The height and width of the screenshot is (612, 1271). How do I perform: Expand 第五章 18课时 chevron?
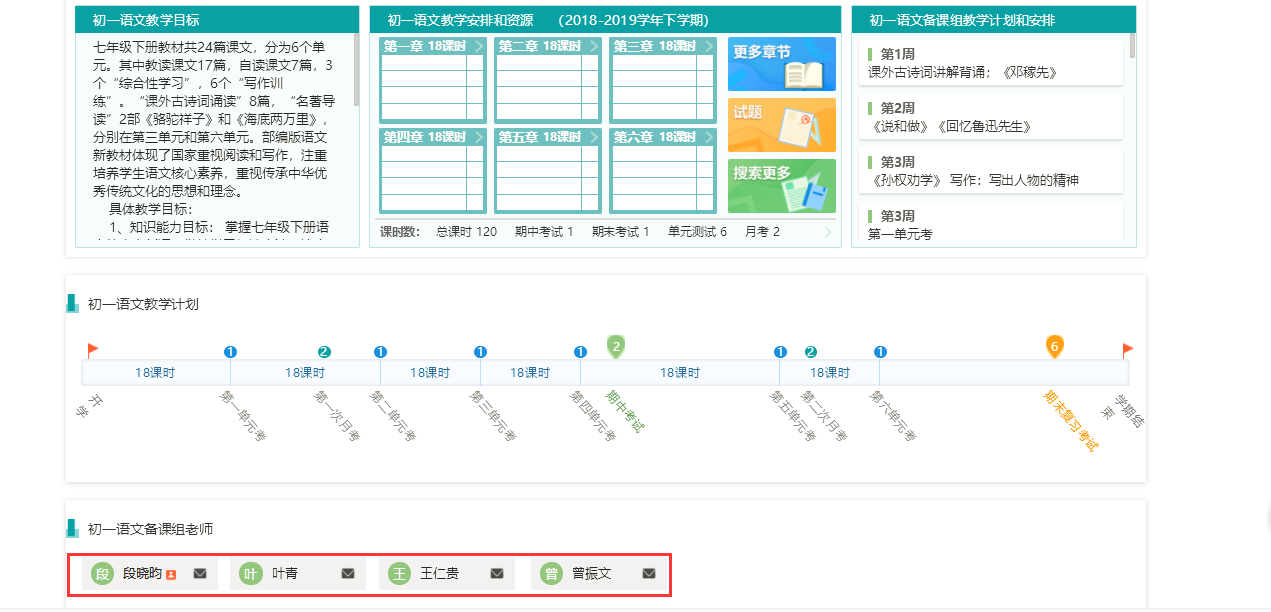tap(594, 137)
